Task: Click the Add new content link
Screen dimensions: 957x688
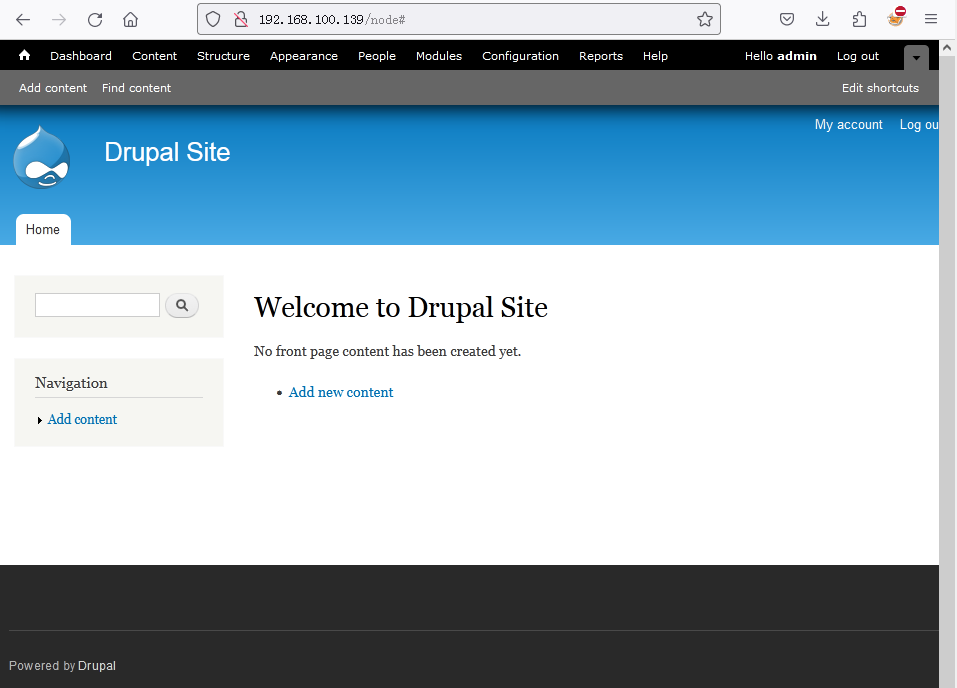Action: point(341,392)
